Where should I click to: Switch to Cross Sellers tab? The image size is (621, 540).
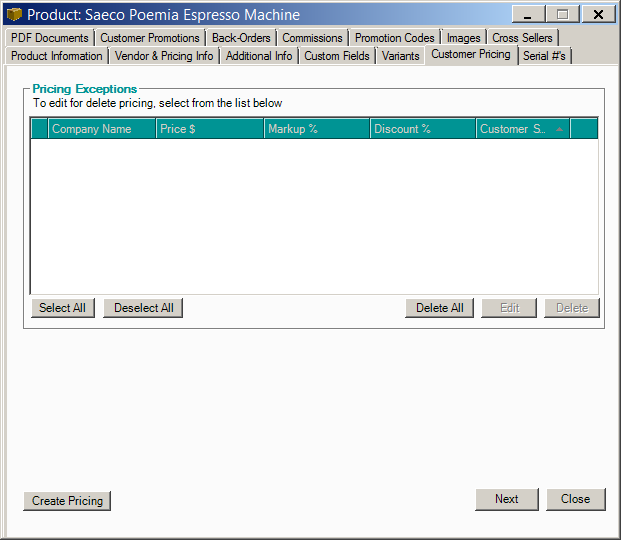[x=522, y=38]
